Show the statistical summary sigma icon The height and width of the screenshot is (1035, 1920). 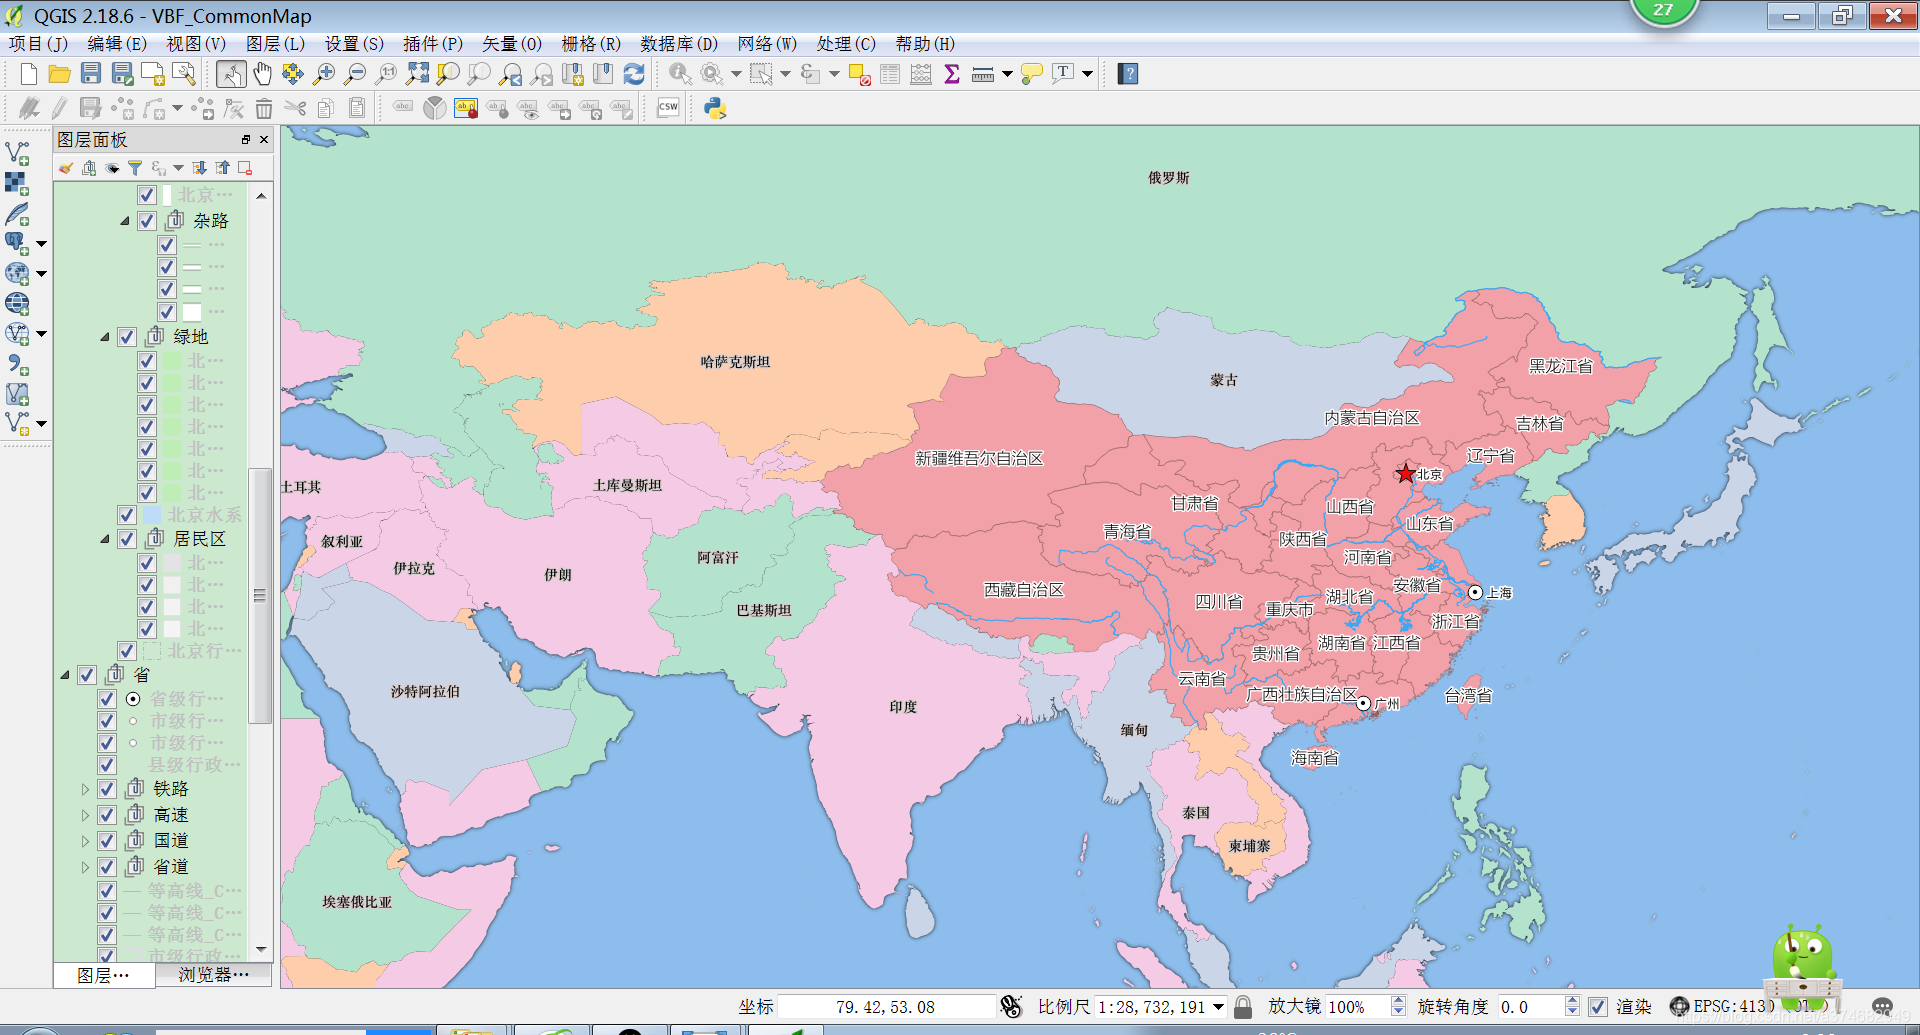[952, 74]
